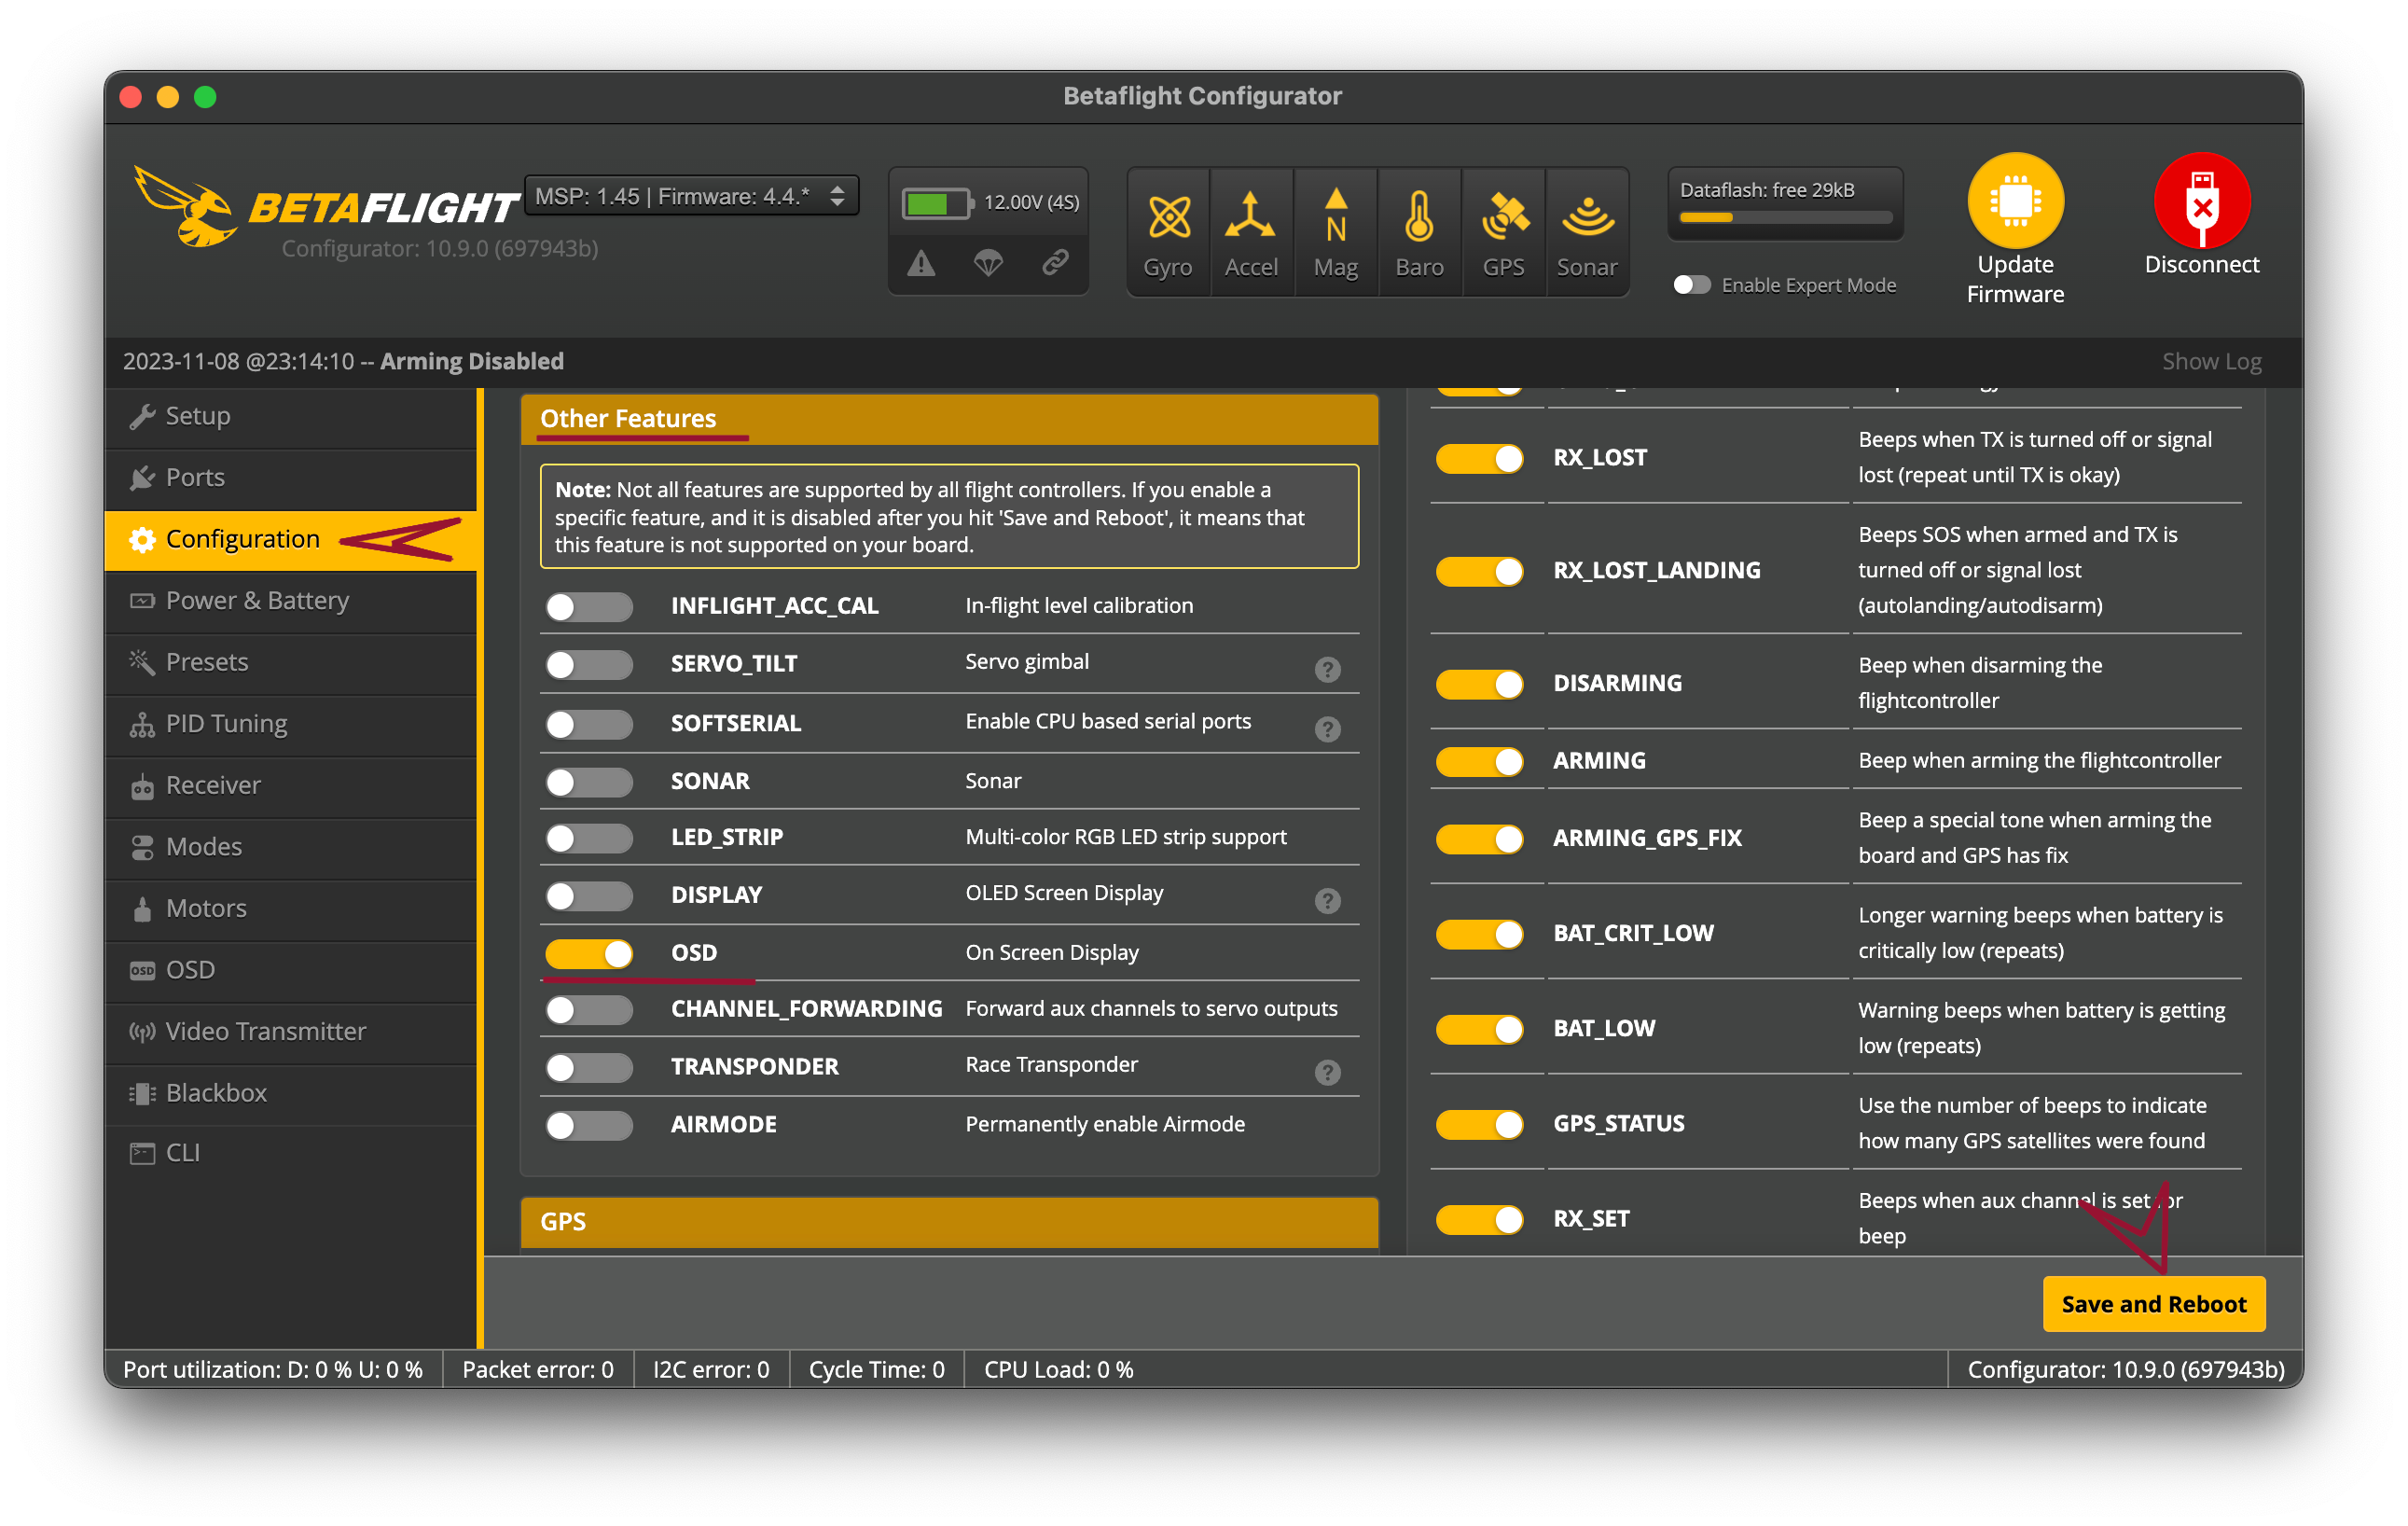Open help for DISPLAY feature

point(1327,901)
